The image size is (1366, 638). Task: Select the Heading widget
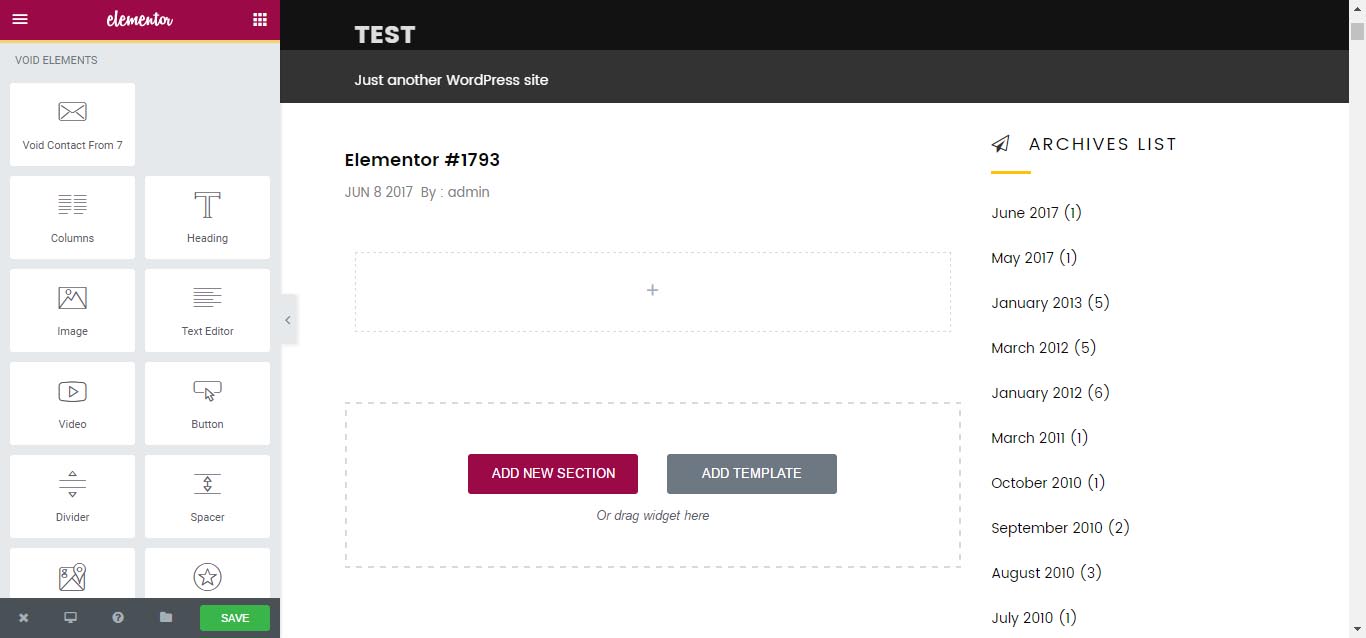pyautogui.click(x=207, y=217)
